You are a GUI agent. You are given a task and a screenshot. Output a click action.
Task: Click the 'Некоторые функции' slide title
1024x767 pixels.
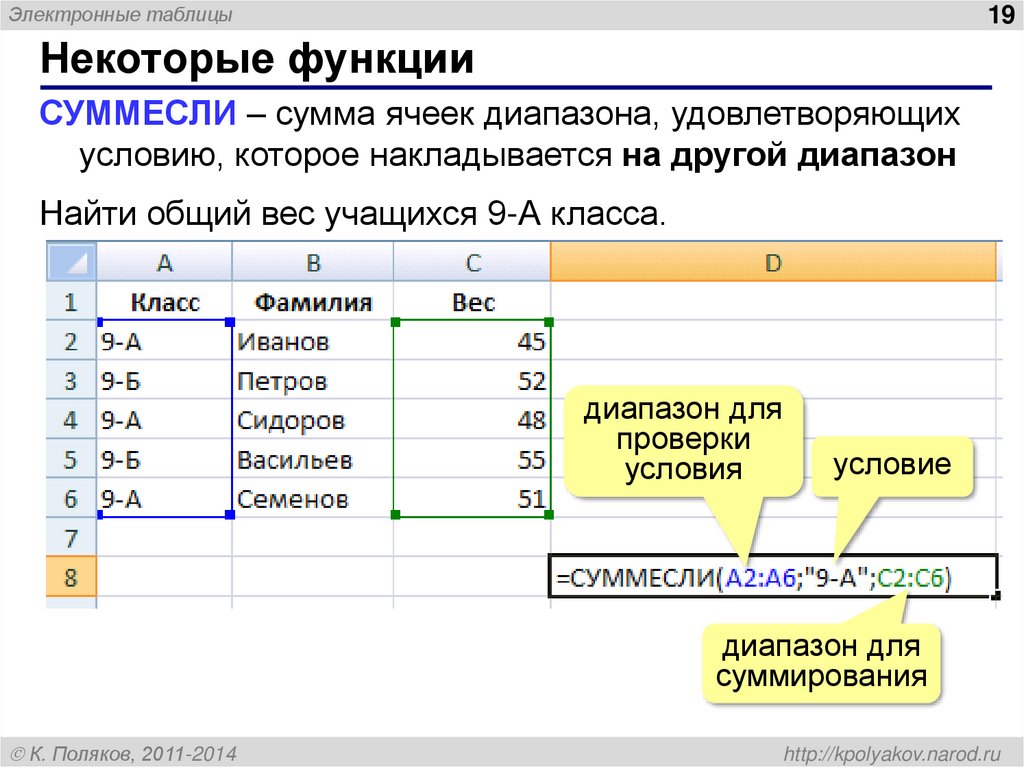(257, 59)
